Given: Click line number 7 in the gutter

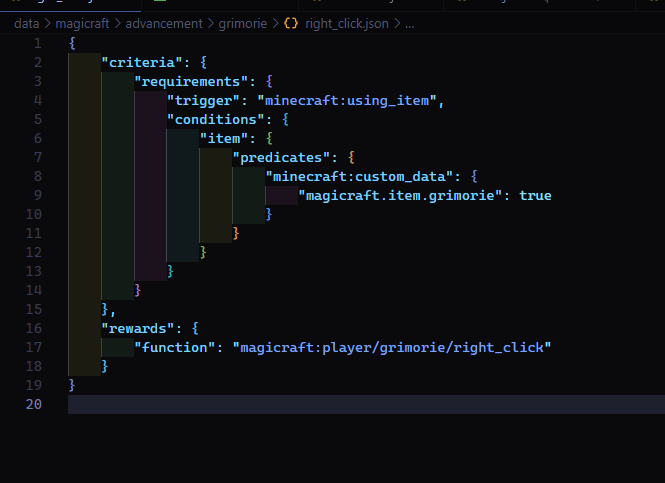Looking at the screenshot, I should tap(38, 158).
